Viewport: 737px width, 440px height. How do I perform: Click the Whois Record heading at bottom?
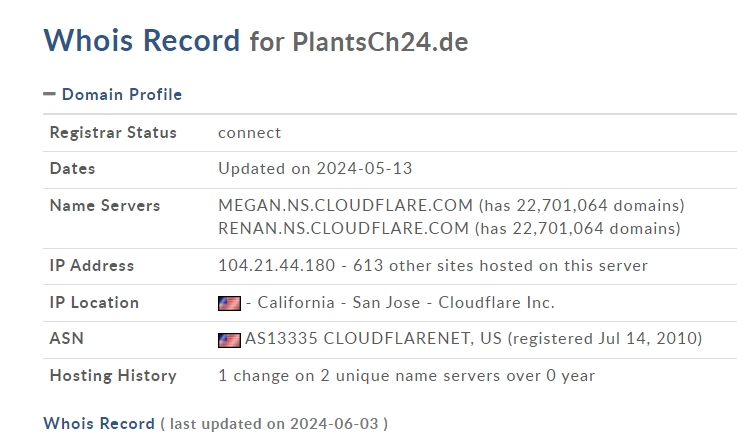[99, 424]
